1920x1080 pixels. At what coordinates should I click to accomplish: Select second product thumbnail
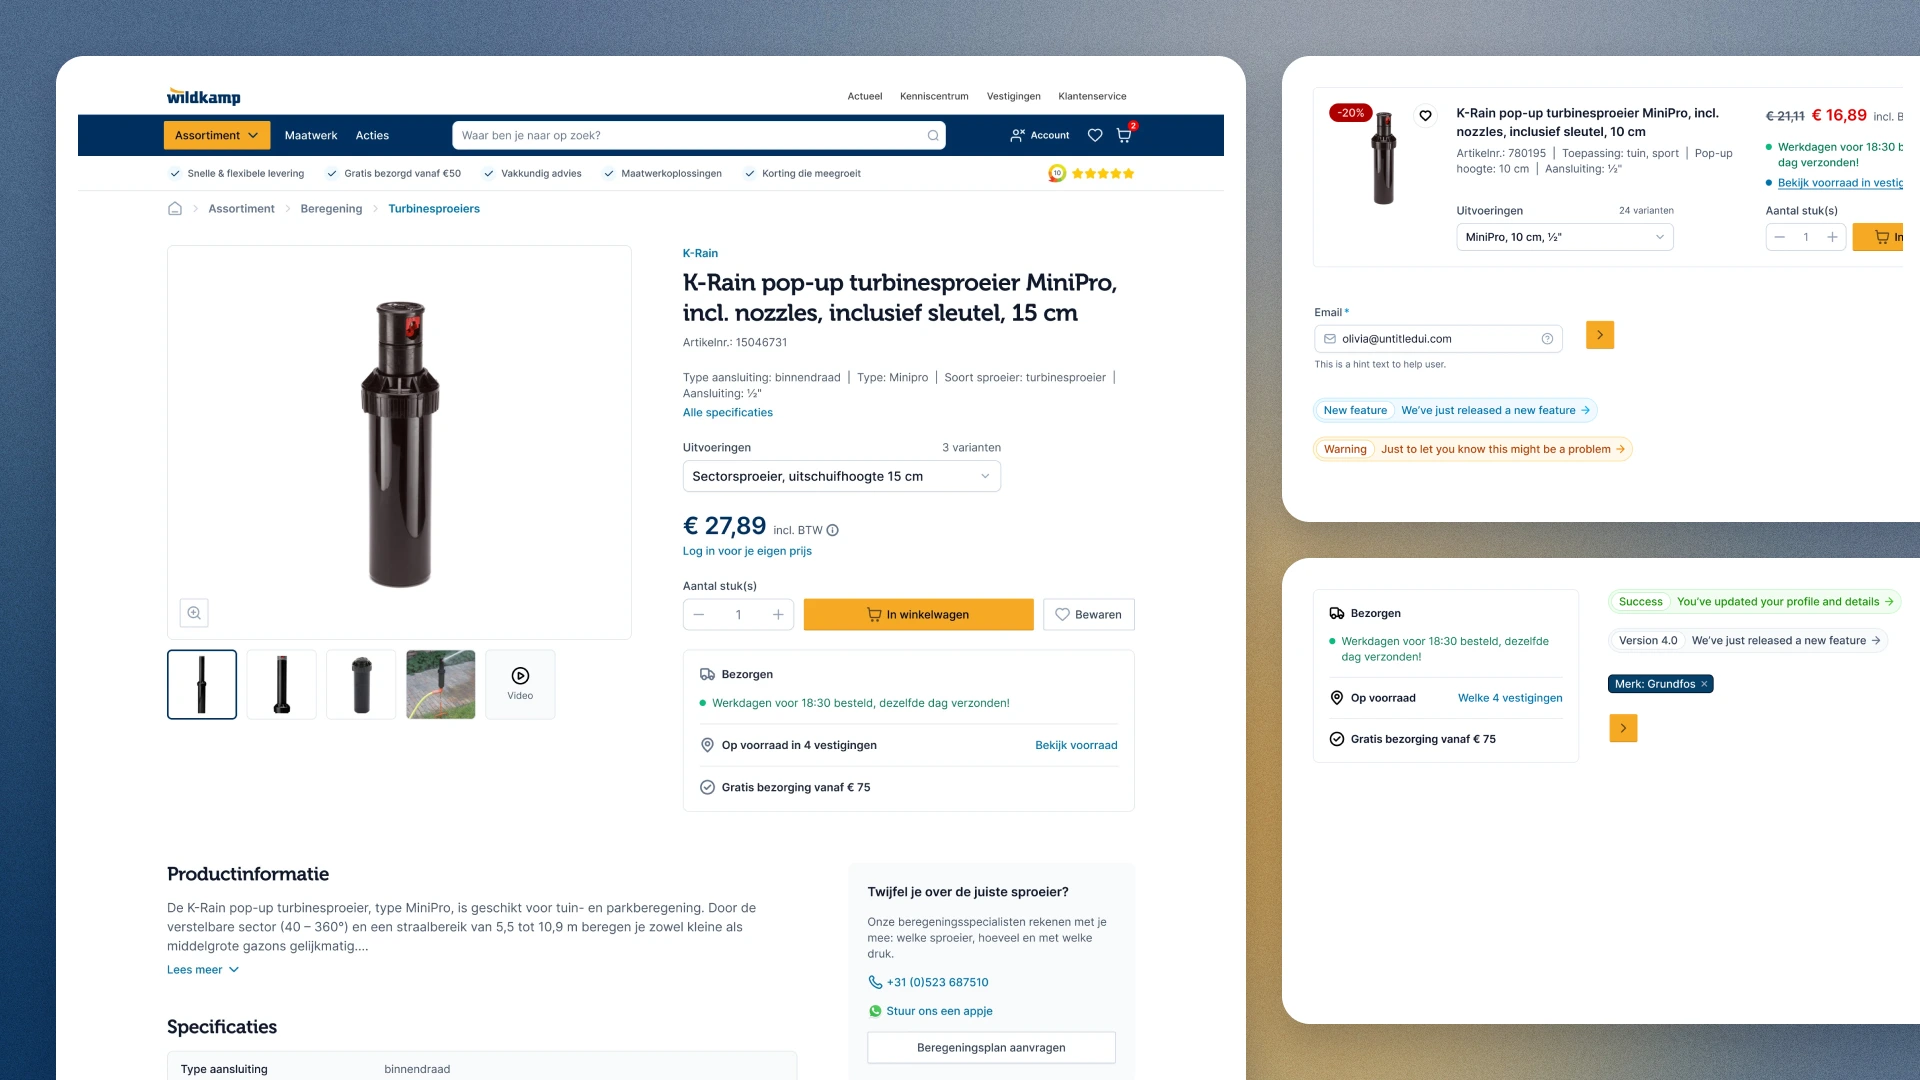coord(281,684)
